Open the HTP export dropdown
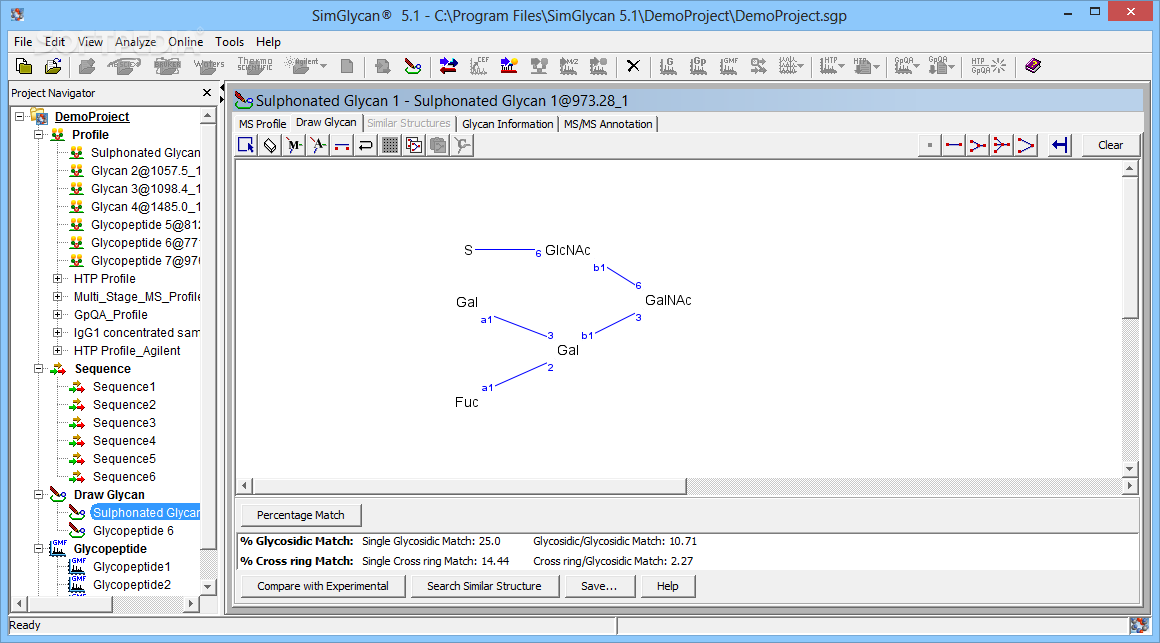This screenshot has width=1160, height=643. click(x=876, y=67)
